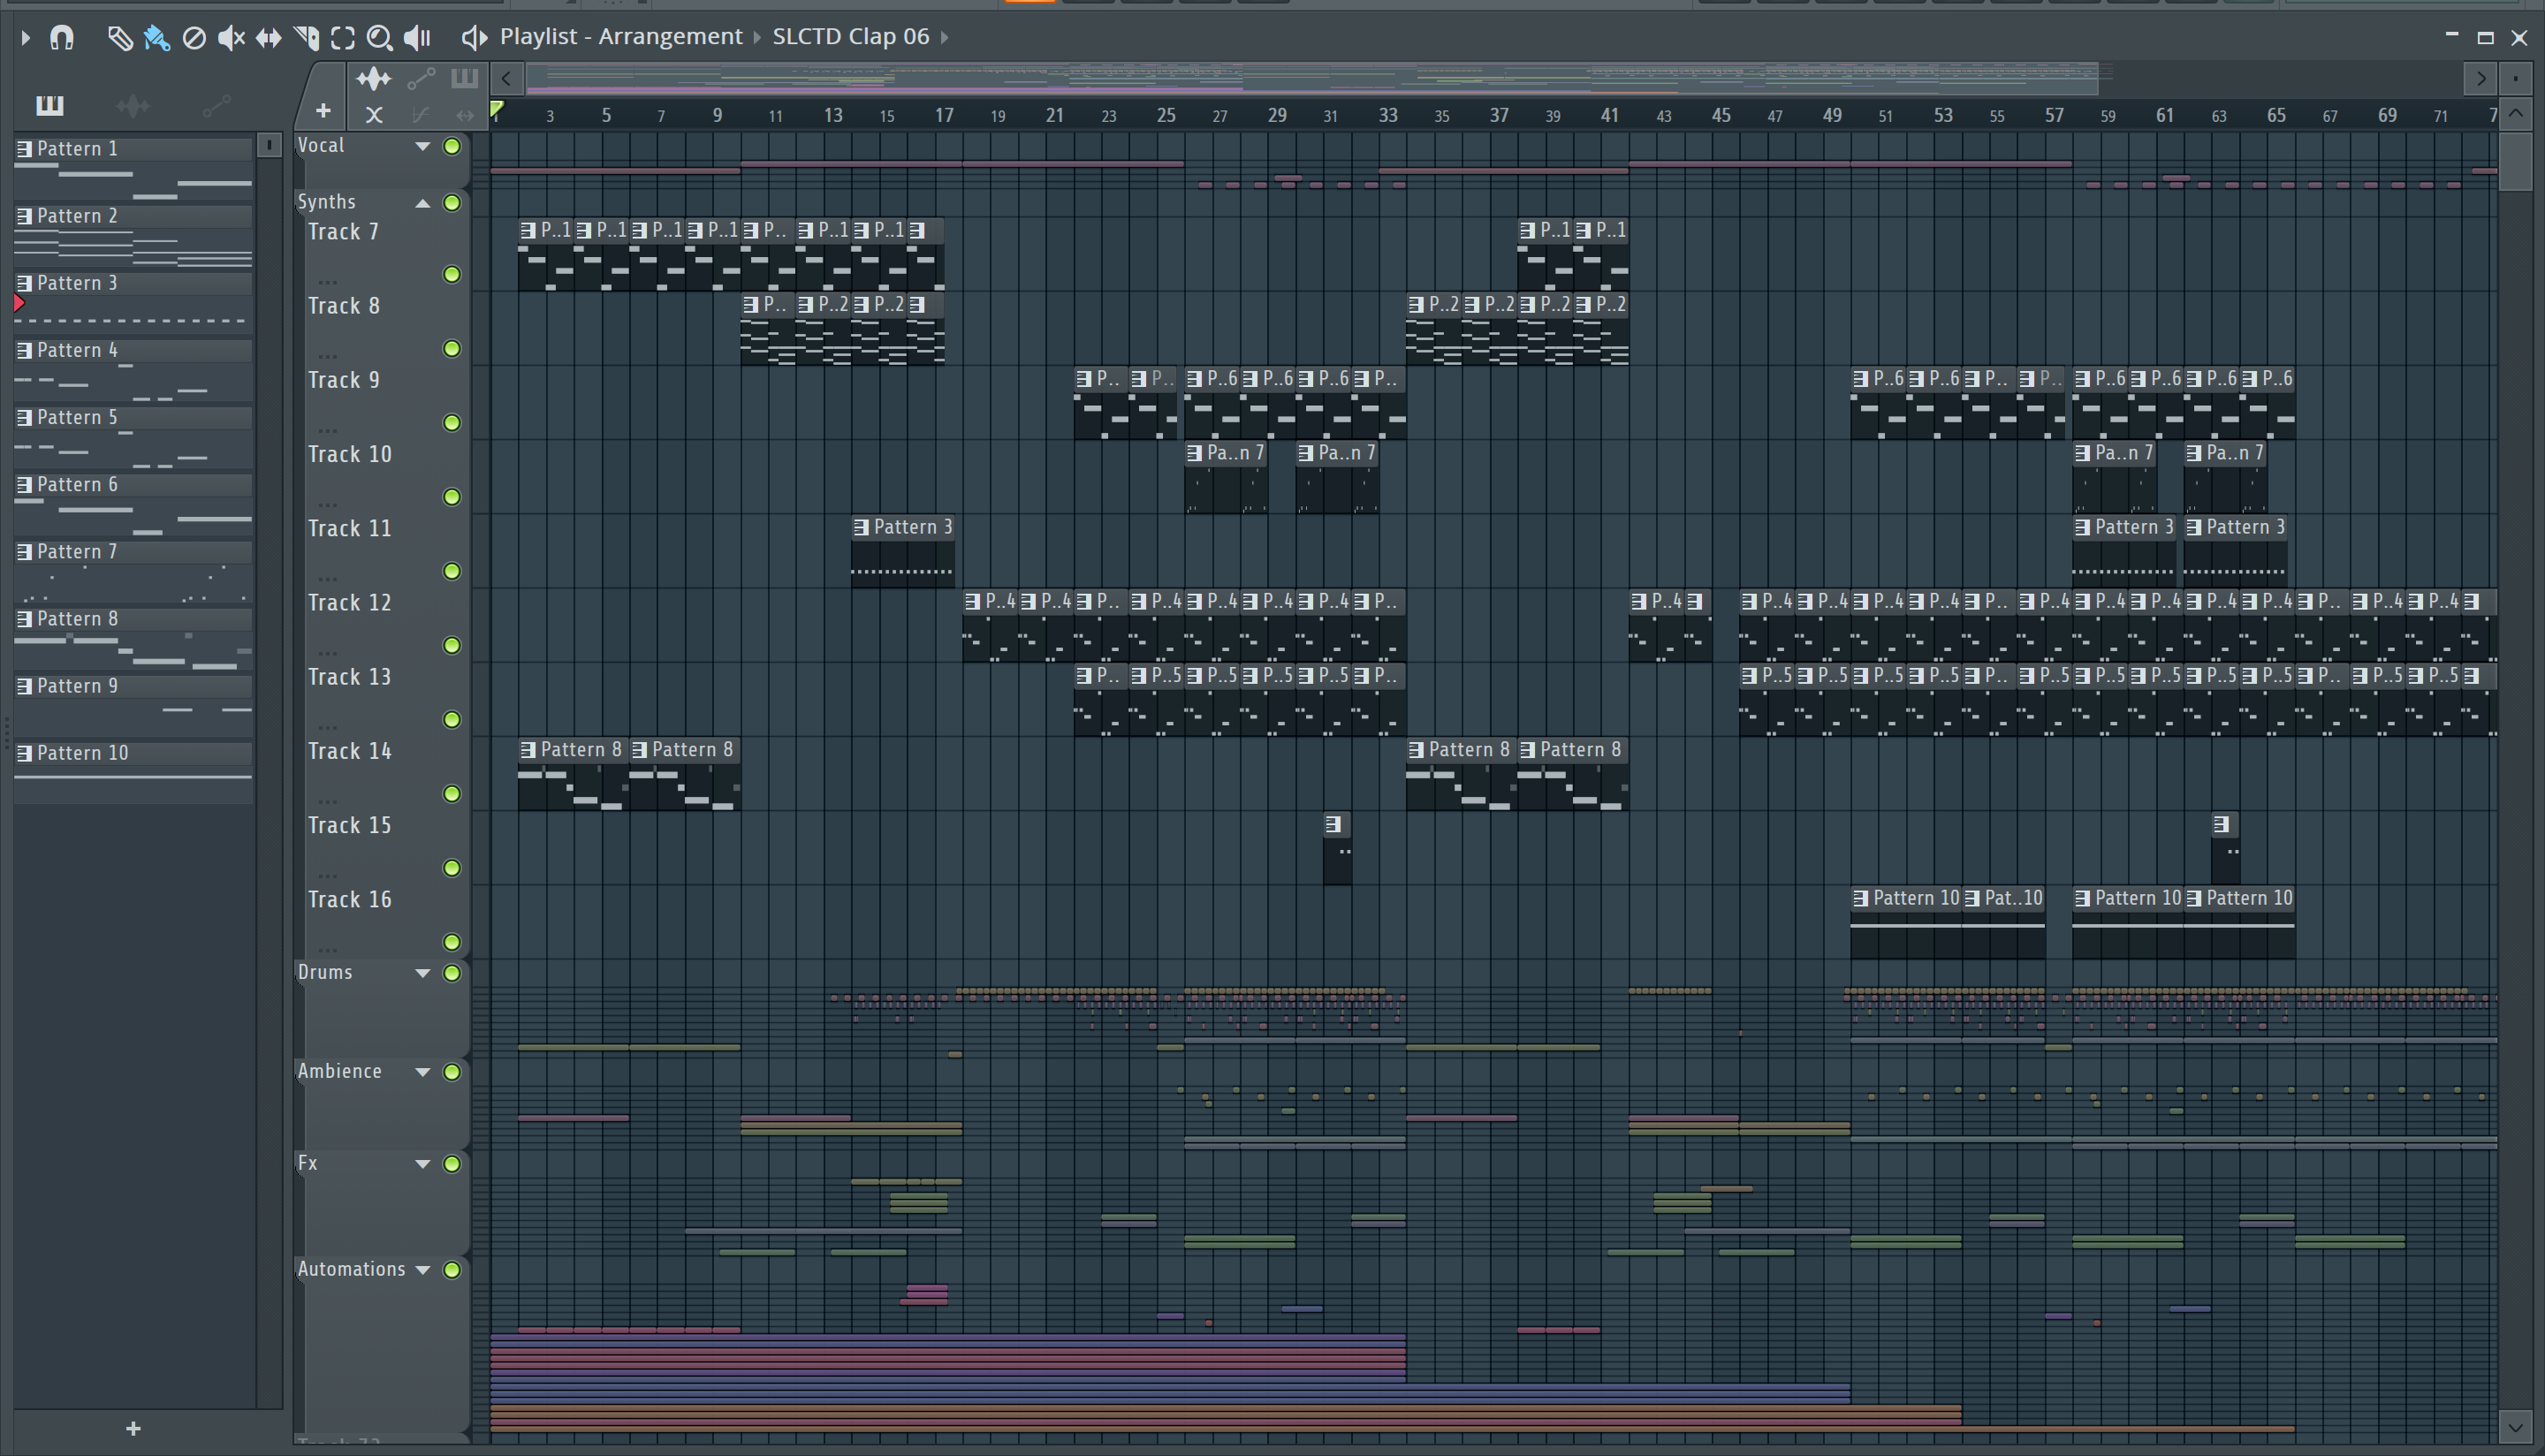Click bar 17 on the timeline ruler
The width and height of the screenshot is (2545, 1456).
944,116
